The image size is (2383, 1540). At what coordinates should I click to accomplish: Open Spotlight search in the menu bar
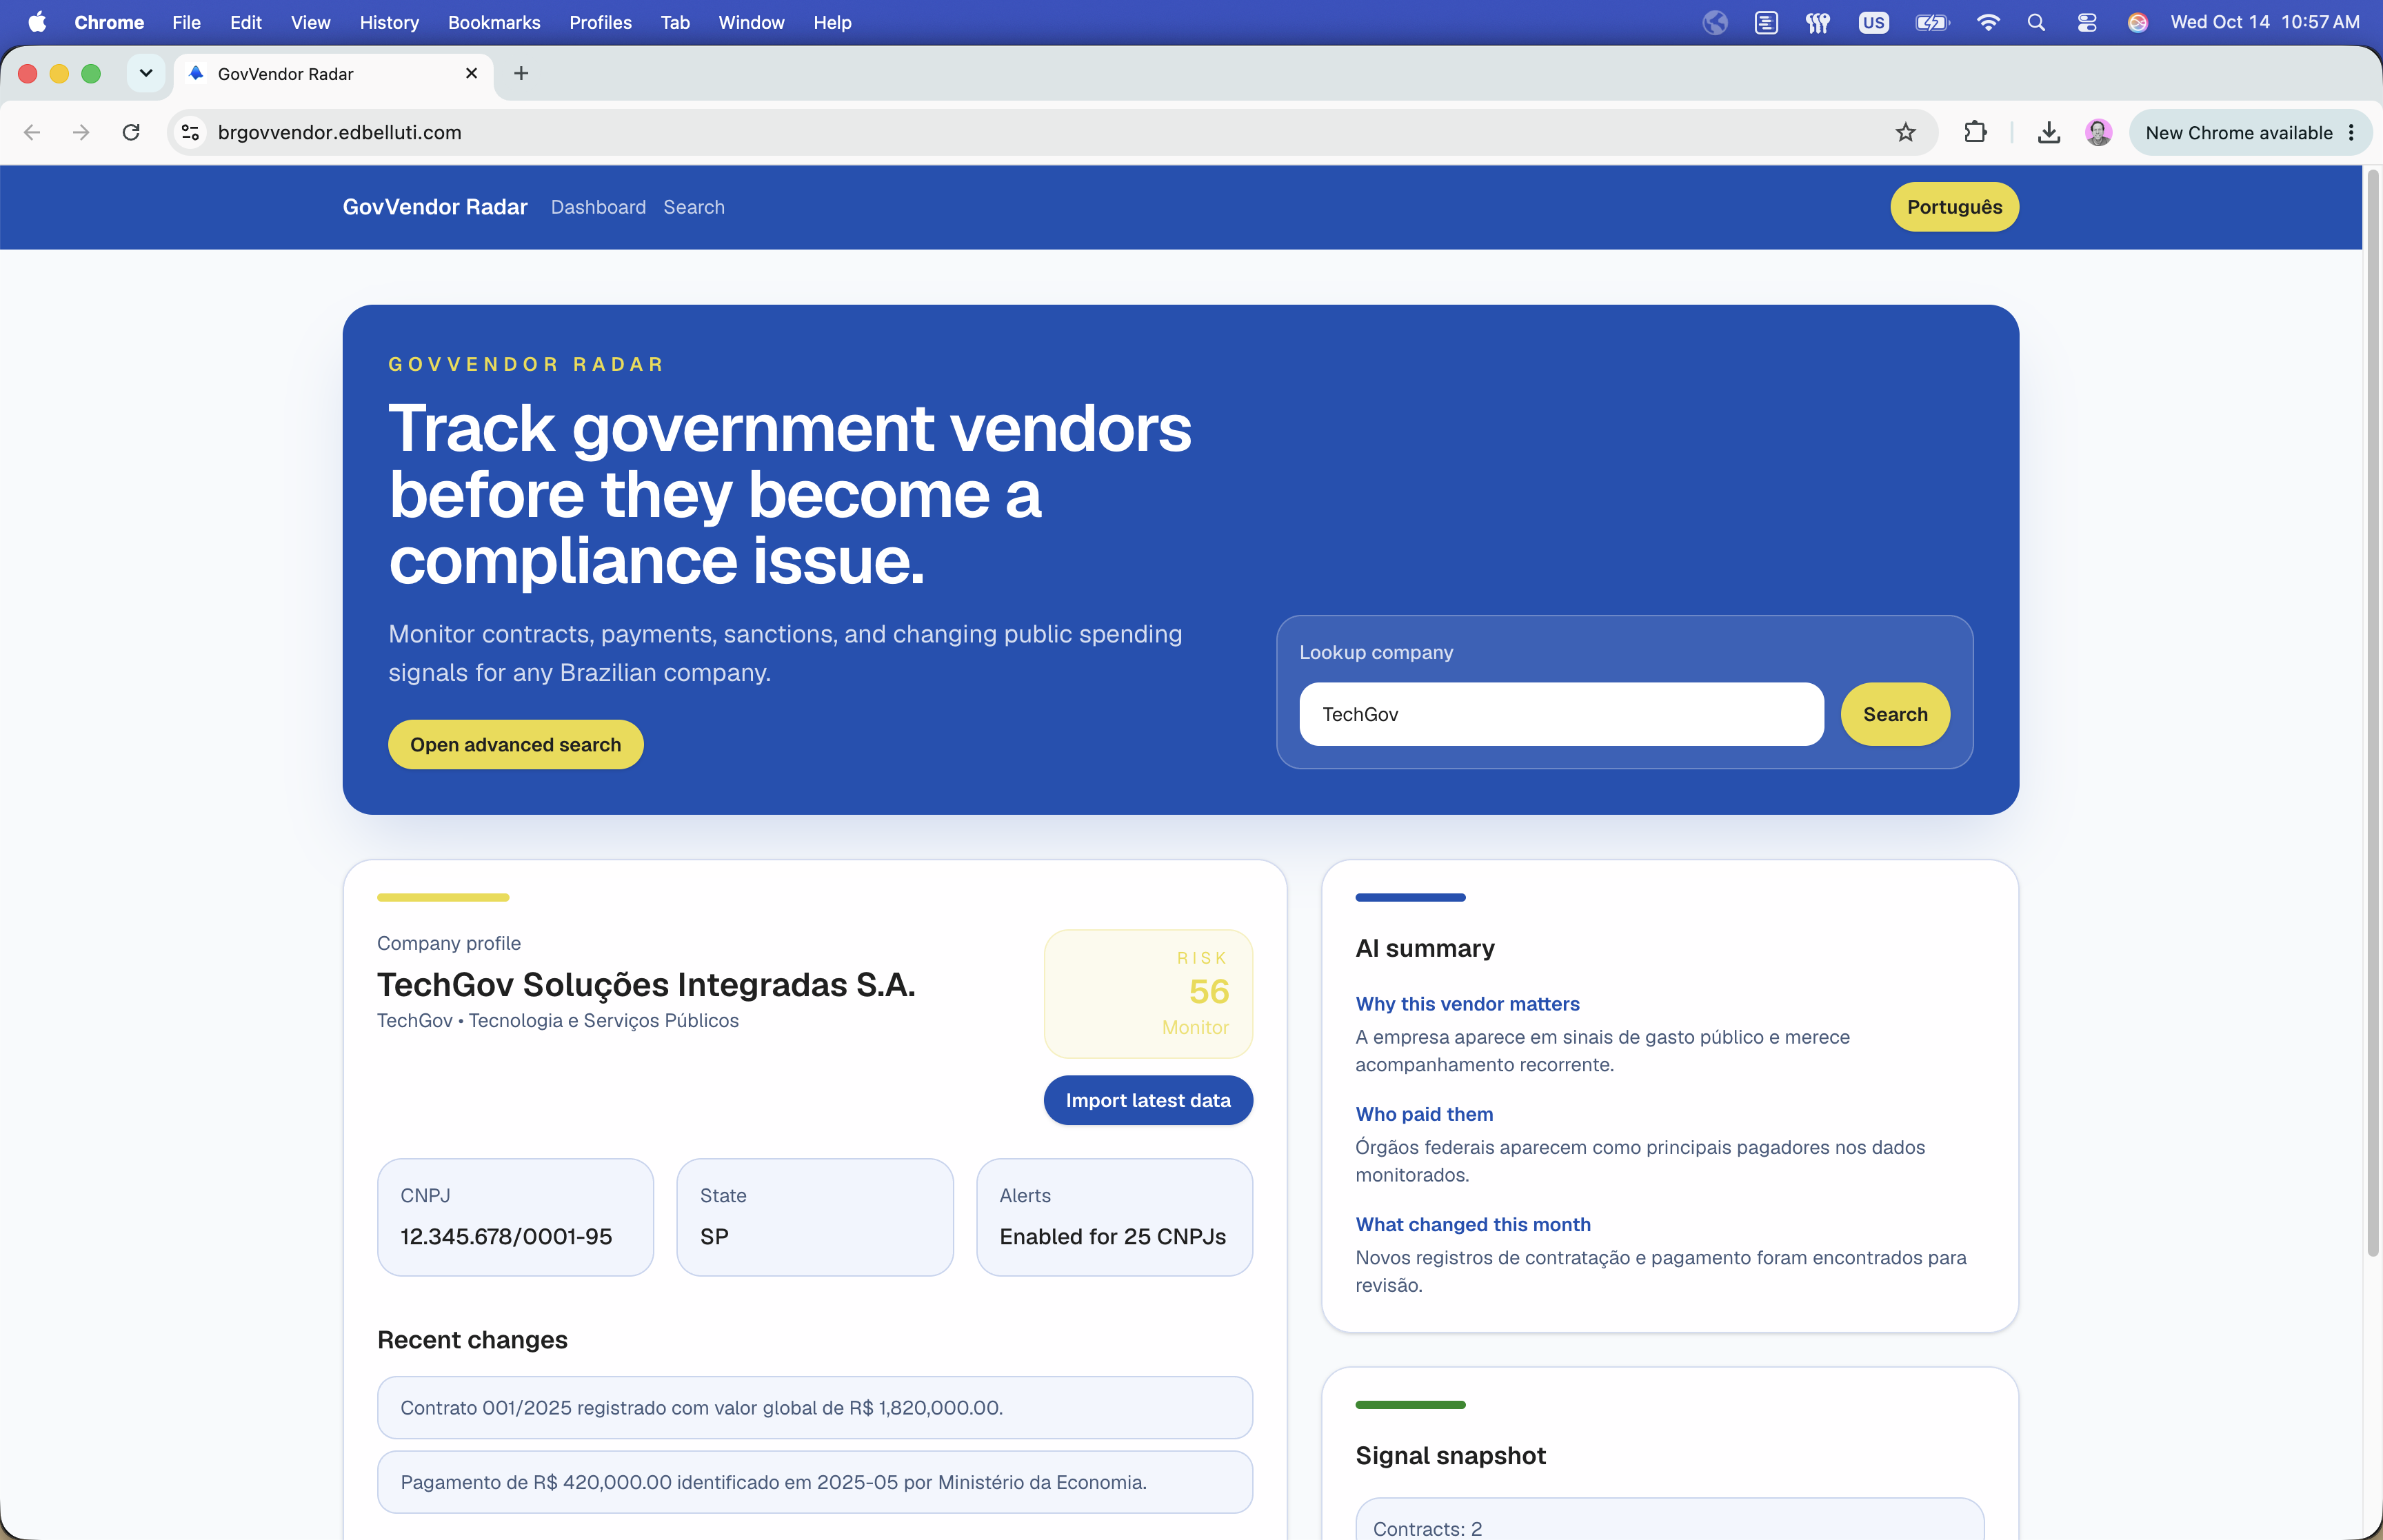point(2036,22)
